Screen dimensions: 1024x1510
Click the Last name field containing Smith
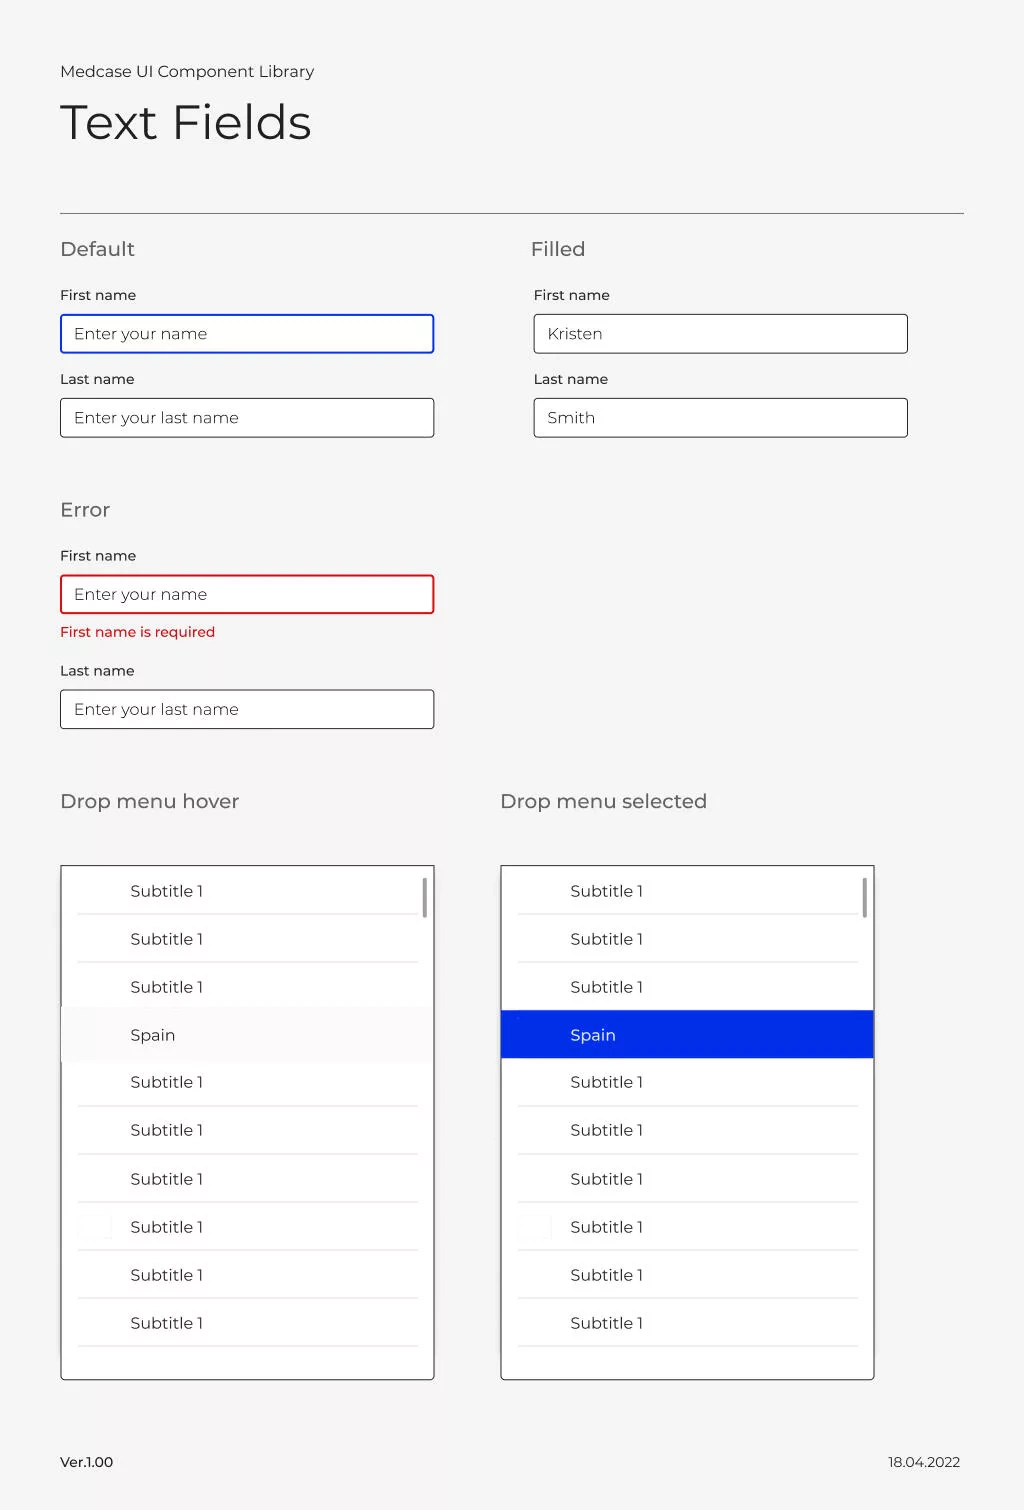coord(720,418)
